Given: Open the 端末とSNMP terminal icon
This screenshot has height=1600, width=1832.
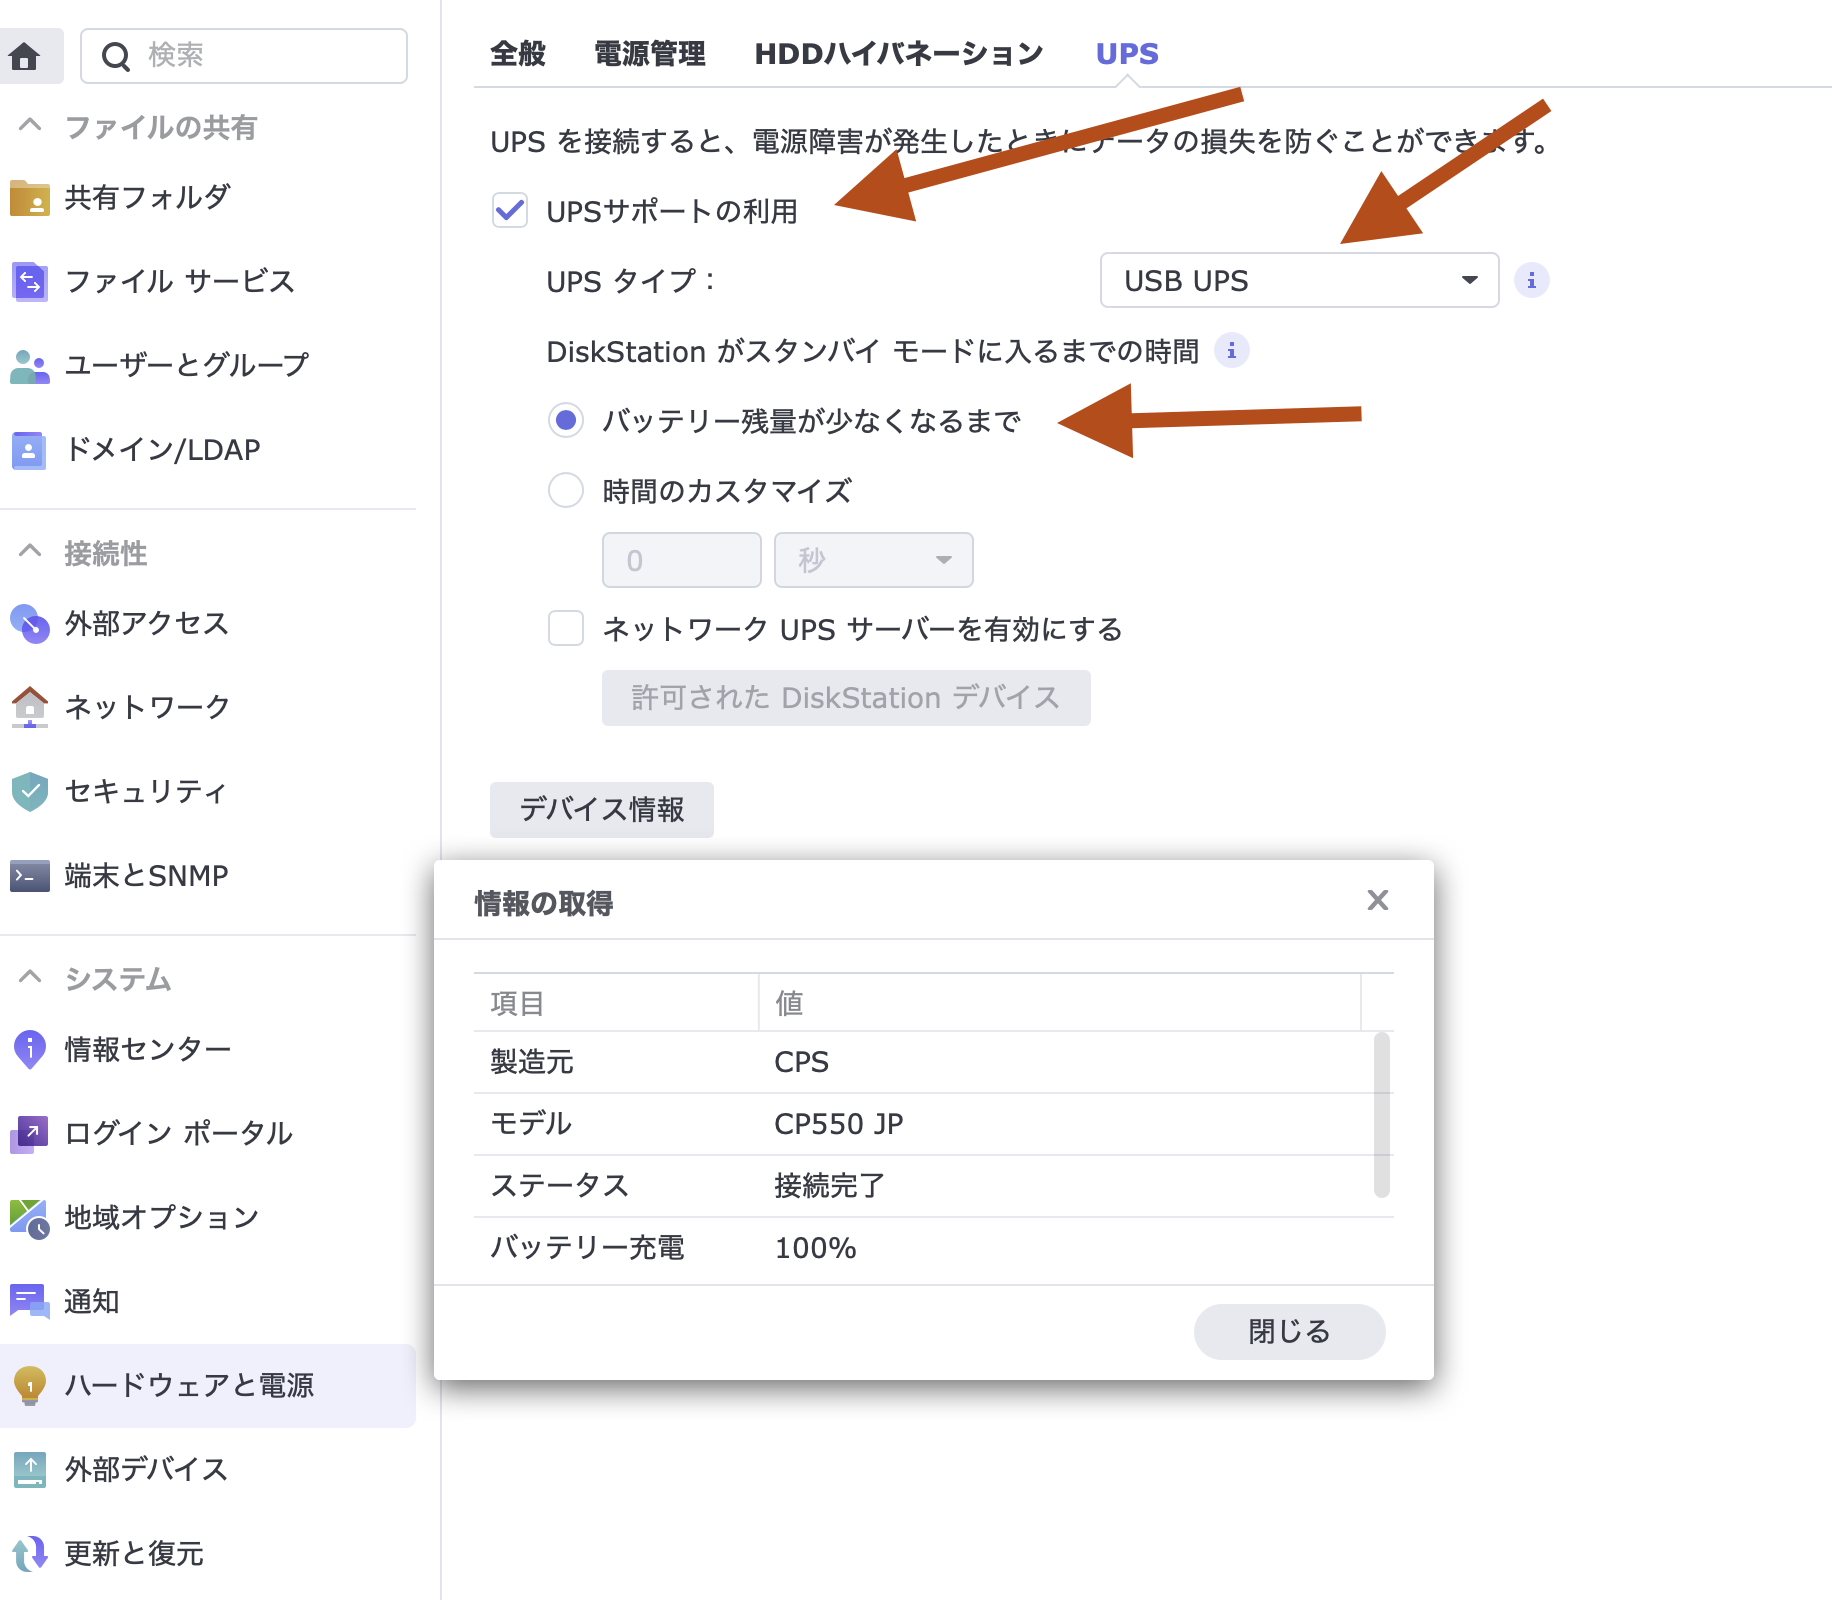Looking at the screenshot, I should 29,876.
